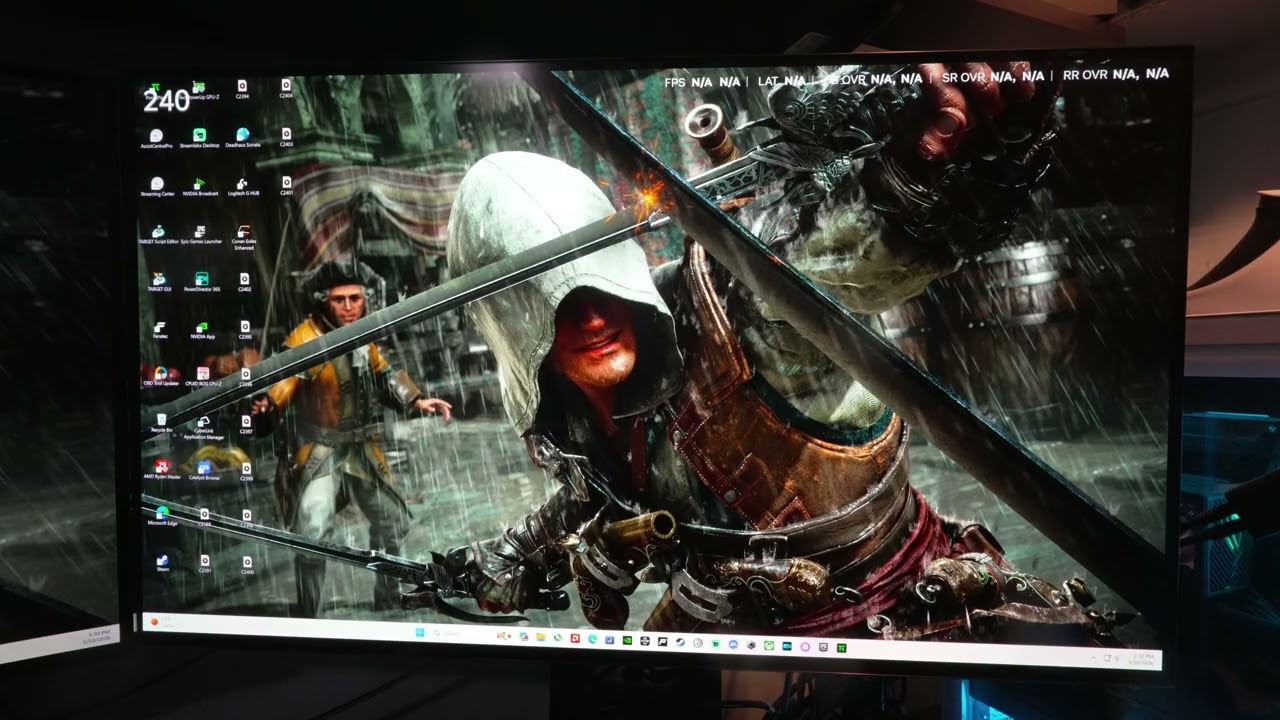Open Streaming Center desktop shortcut

[x=157, y=187]
